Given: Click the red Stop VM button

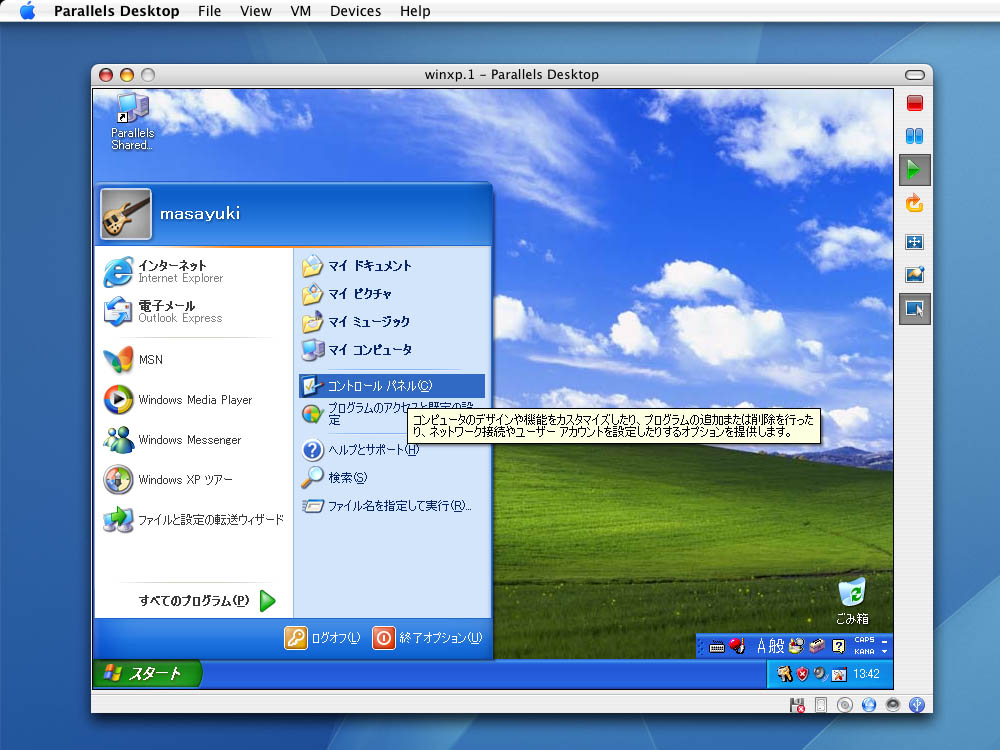Looking at the screenshot, I should [x=914, y=103].
